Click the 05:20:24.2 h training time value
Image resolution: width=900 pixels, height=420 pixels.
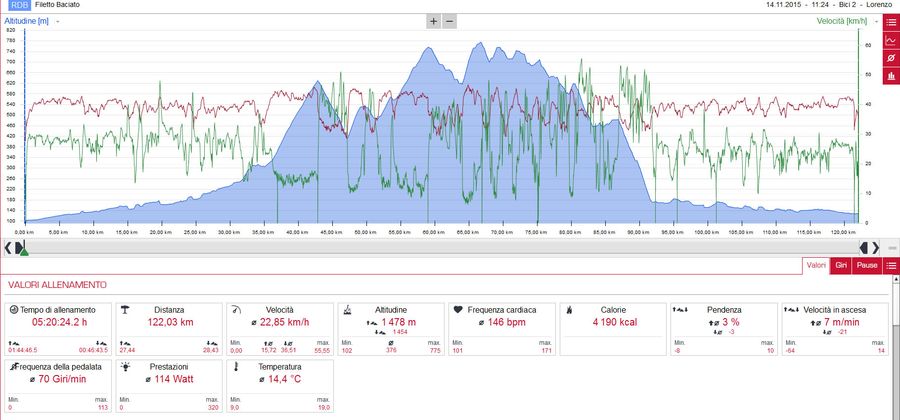(59, 322)
